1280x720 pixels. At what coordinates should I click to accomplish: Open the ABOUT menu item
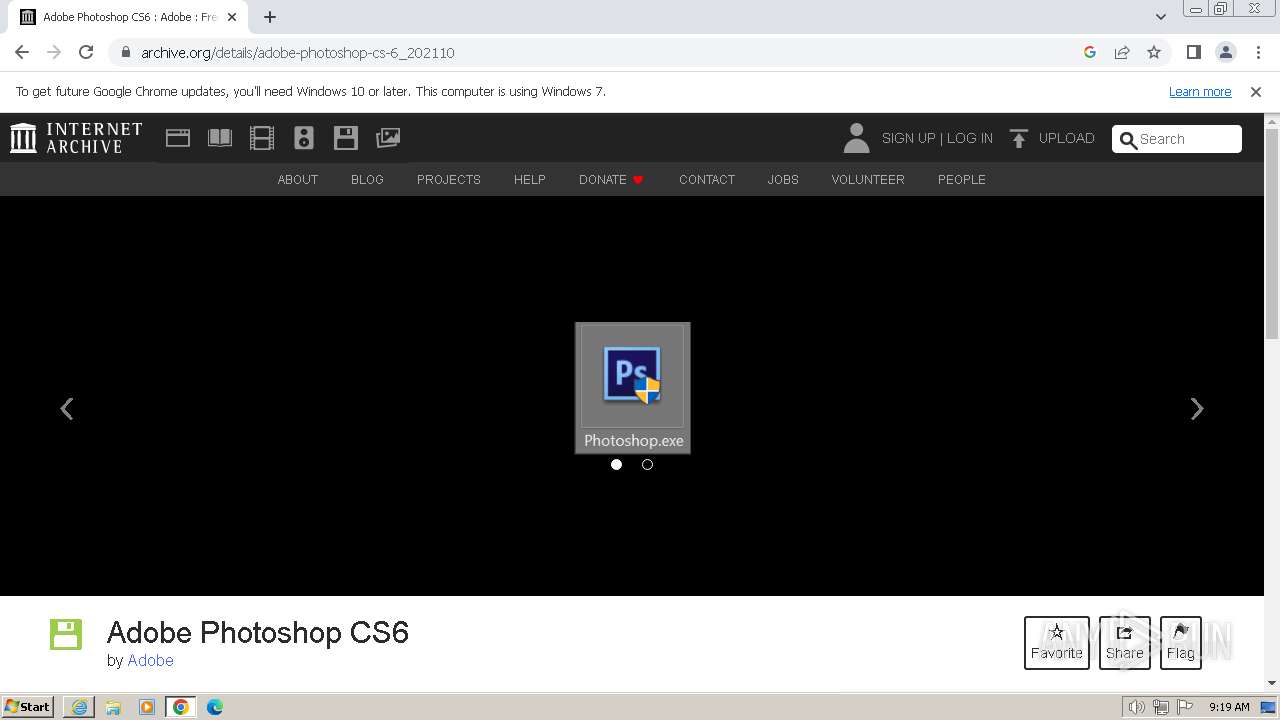click(x=298, y=179)
